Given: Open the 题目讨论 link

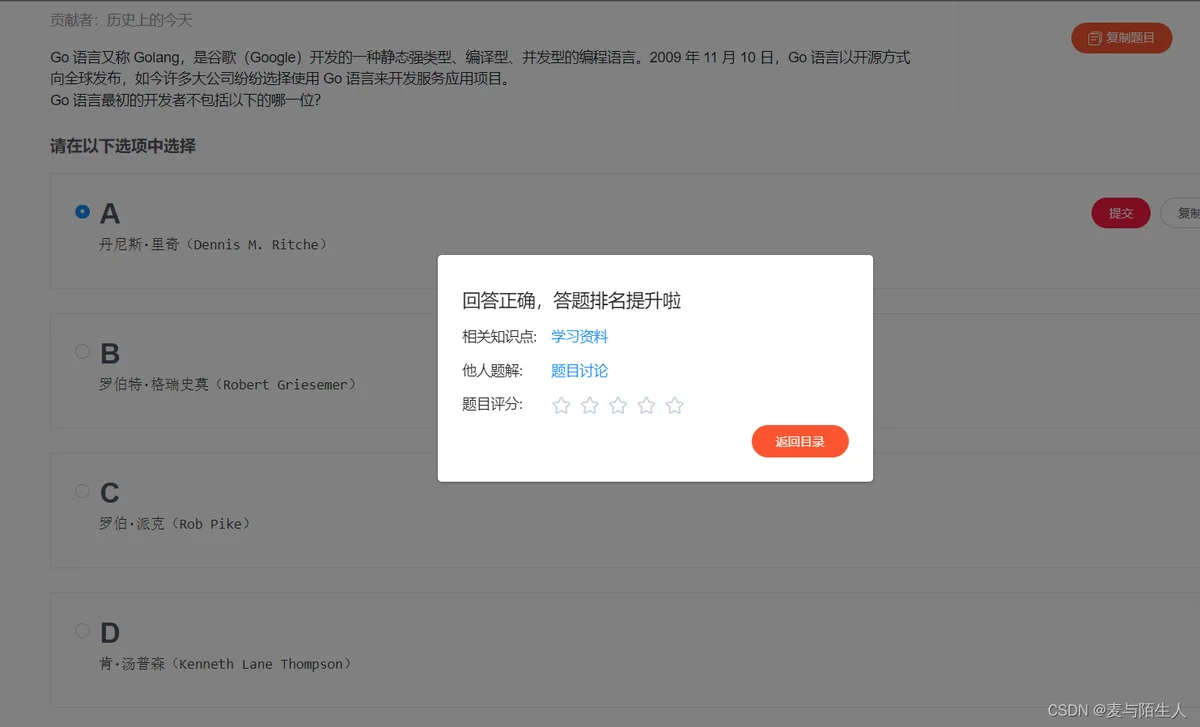Looking at the screenshot, I should click(x=580, y=371).
